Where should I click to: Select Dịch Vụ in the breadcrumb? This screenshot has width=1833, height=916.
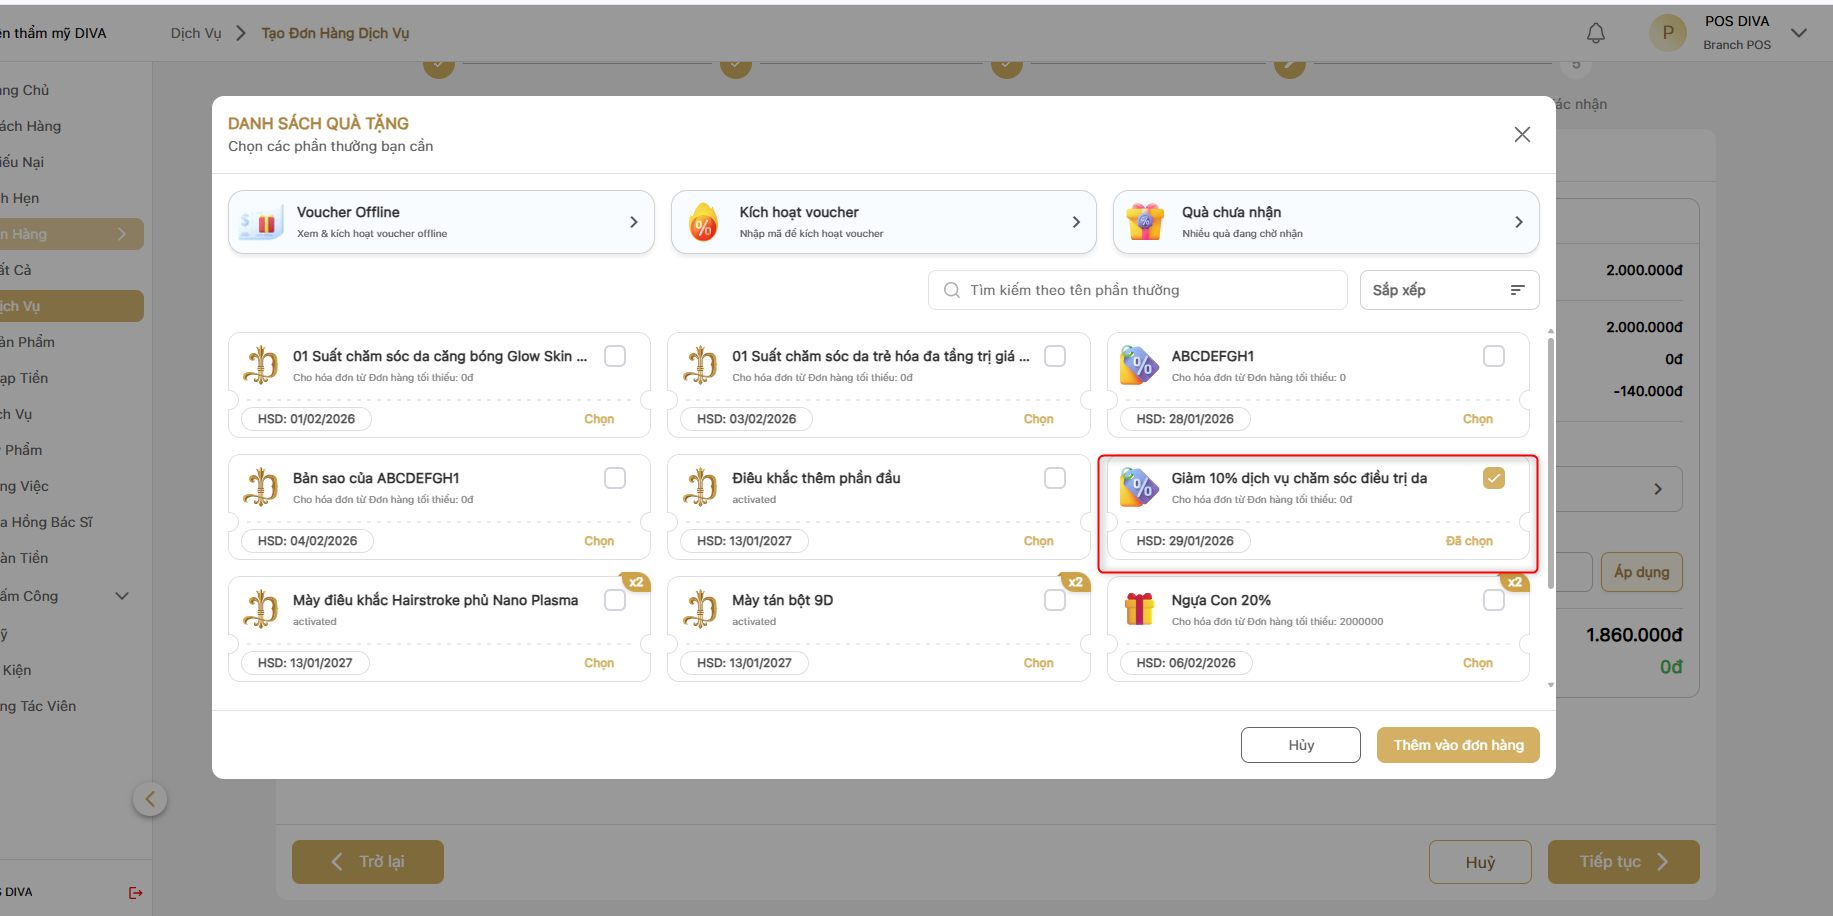point(196,33)
